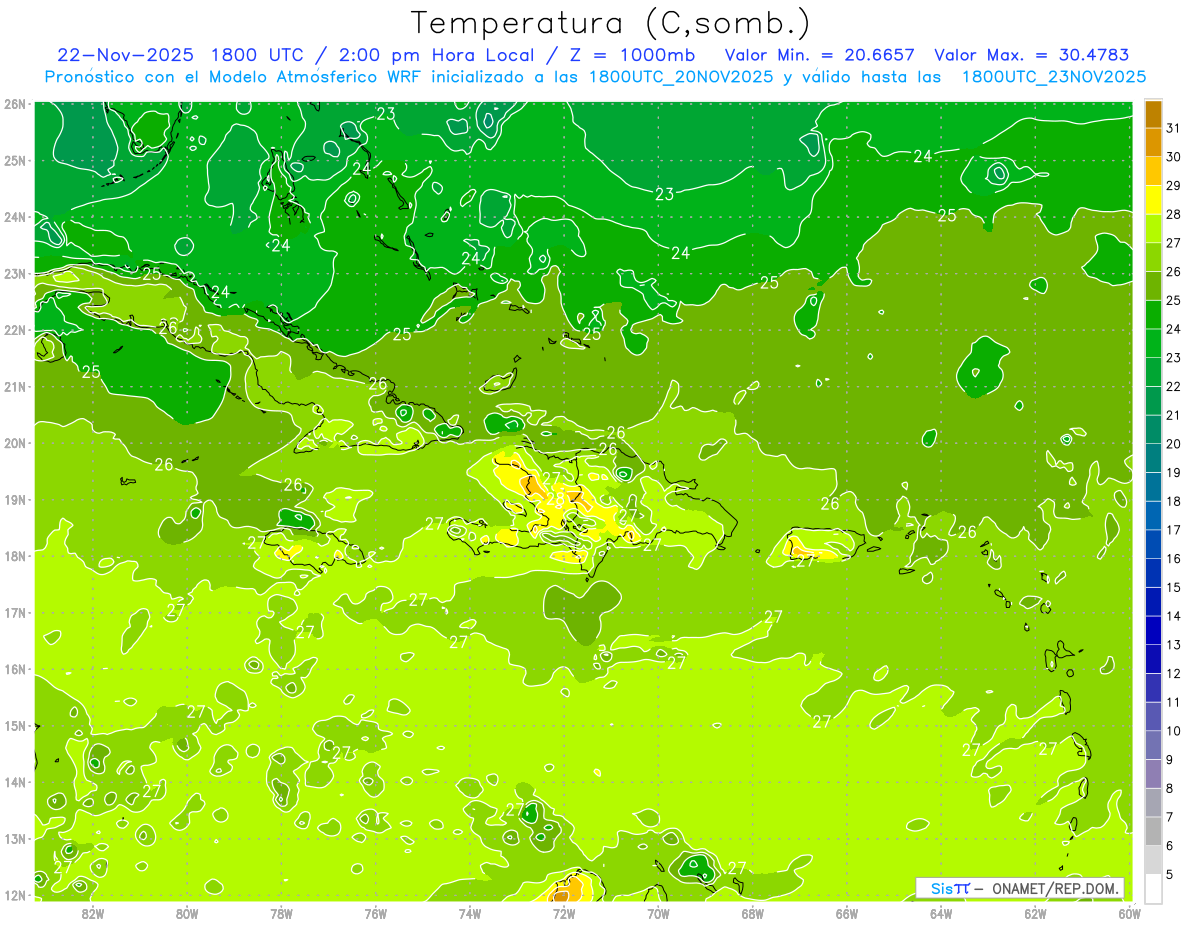
Task: Click longitude axis label '82W'
Action: (93, 912)
